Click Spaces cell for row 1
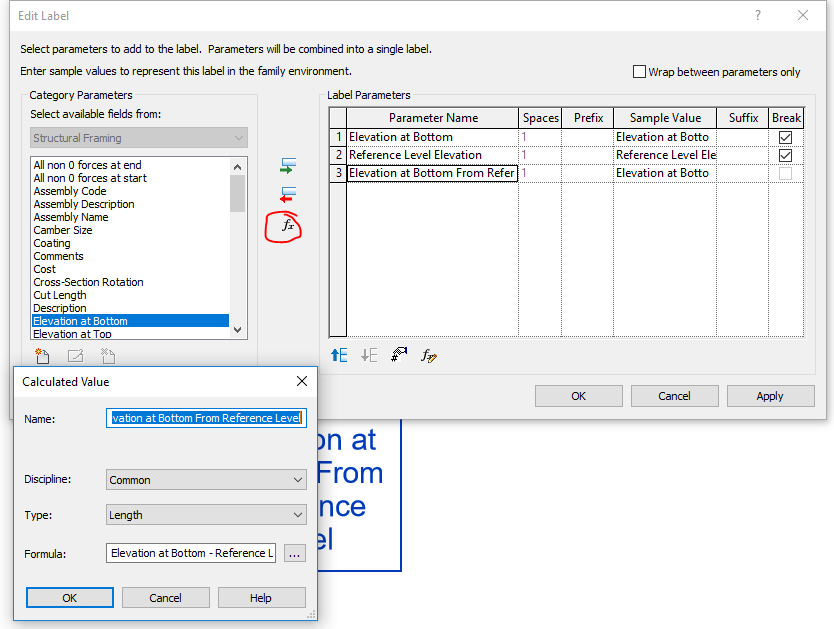The width and height of the screenshot is (834, 629). coord(540,137)
